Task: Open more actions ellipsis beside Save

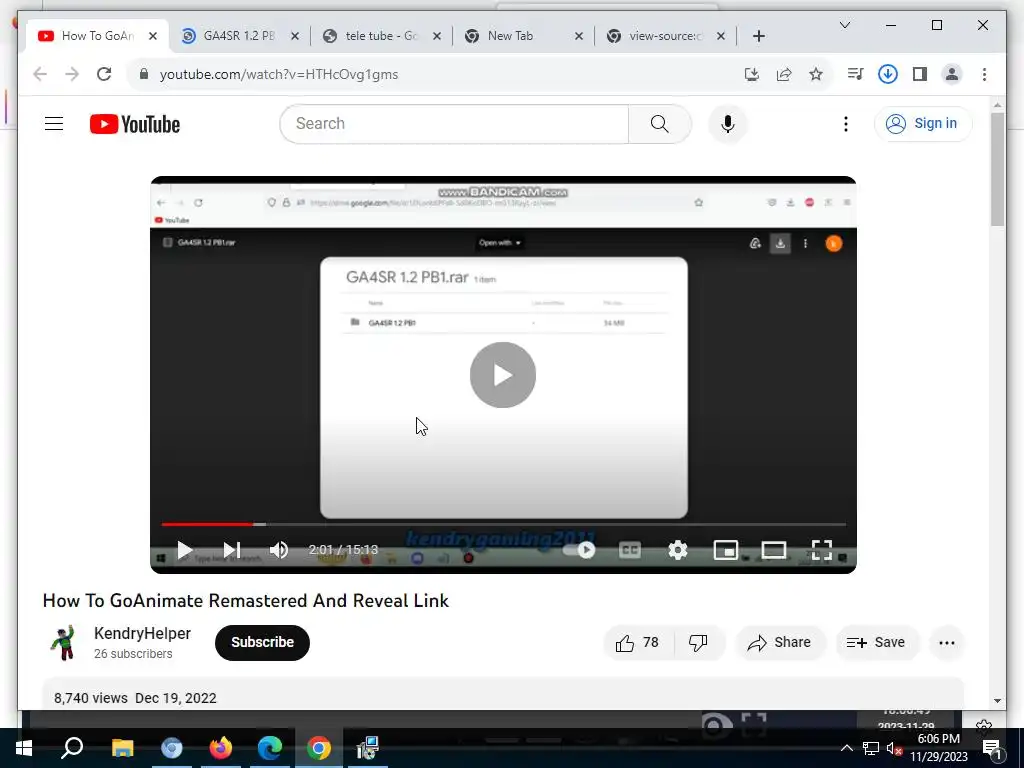Action: point(946,643)
